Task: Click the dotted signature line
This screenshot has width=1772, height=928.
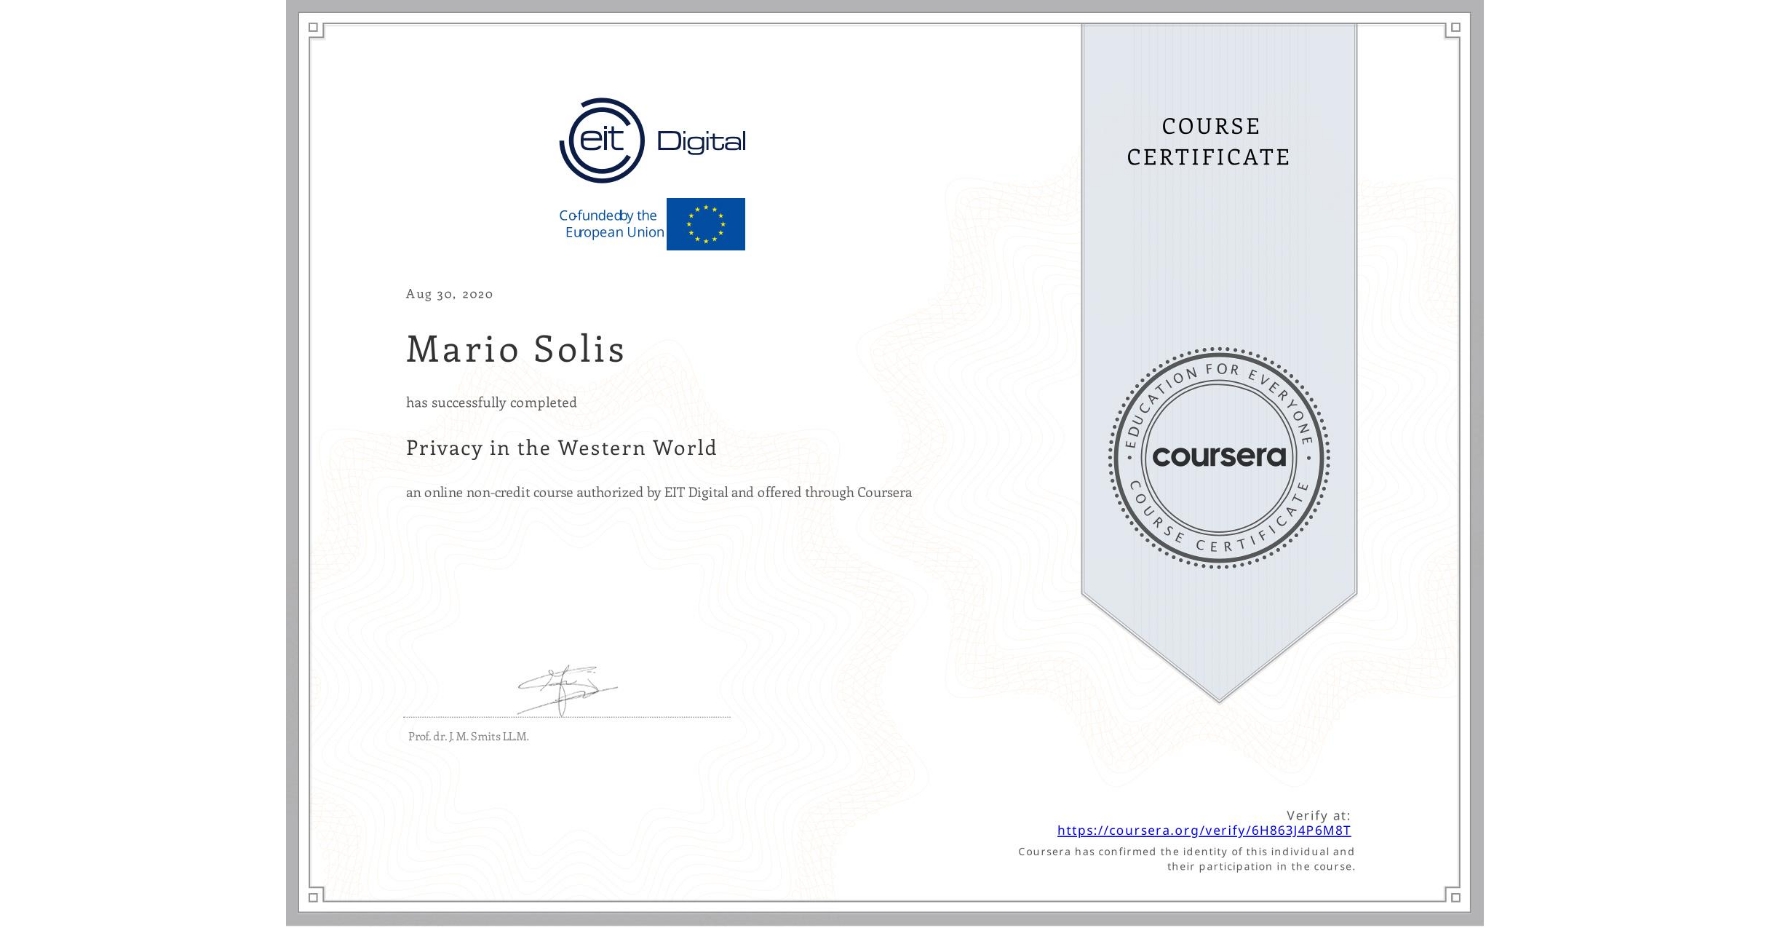Action: (x=565, y=716)
